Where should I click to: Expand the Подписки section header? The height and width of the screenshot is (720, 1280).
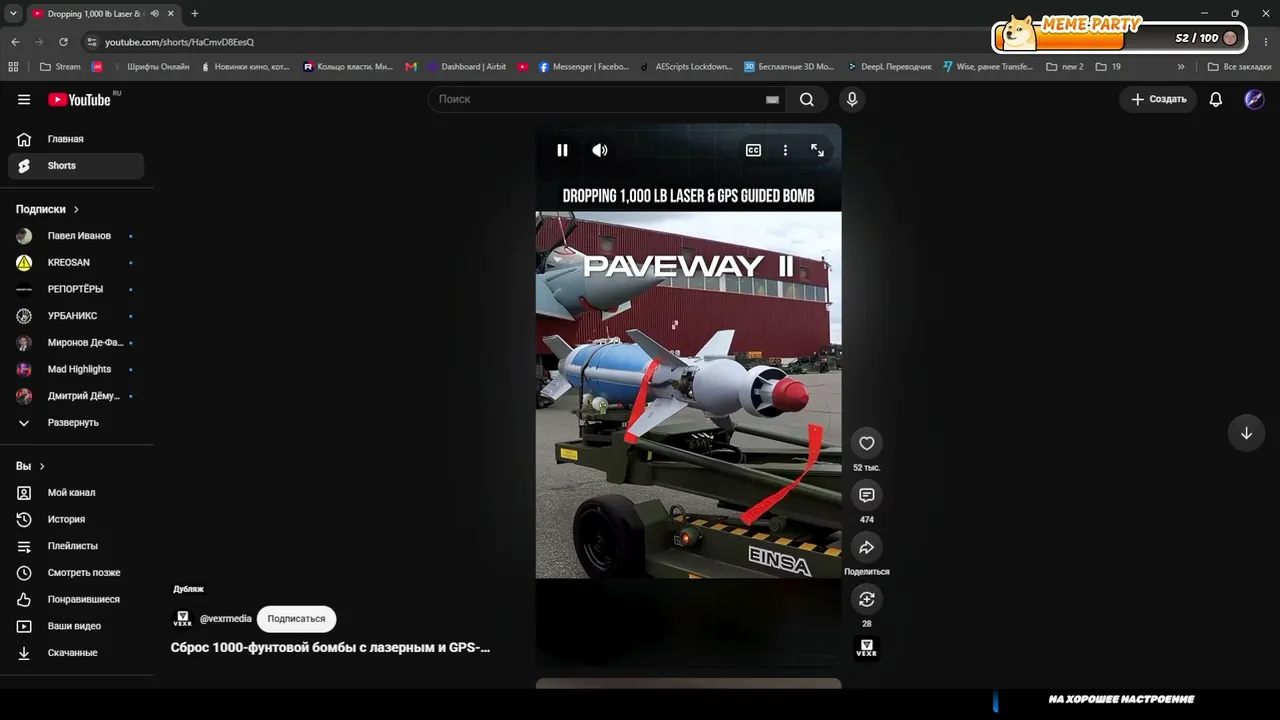point(47,209)
